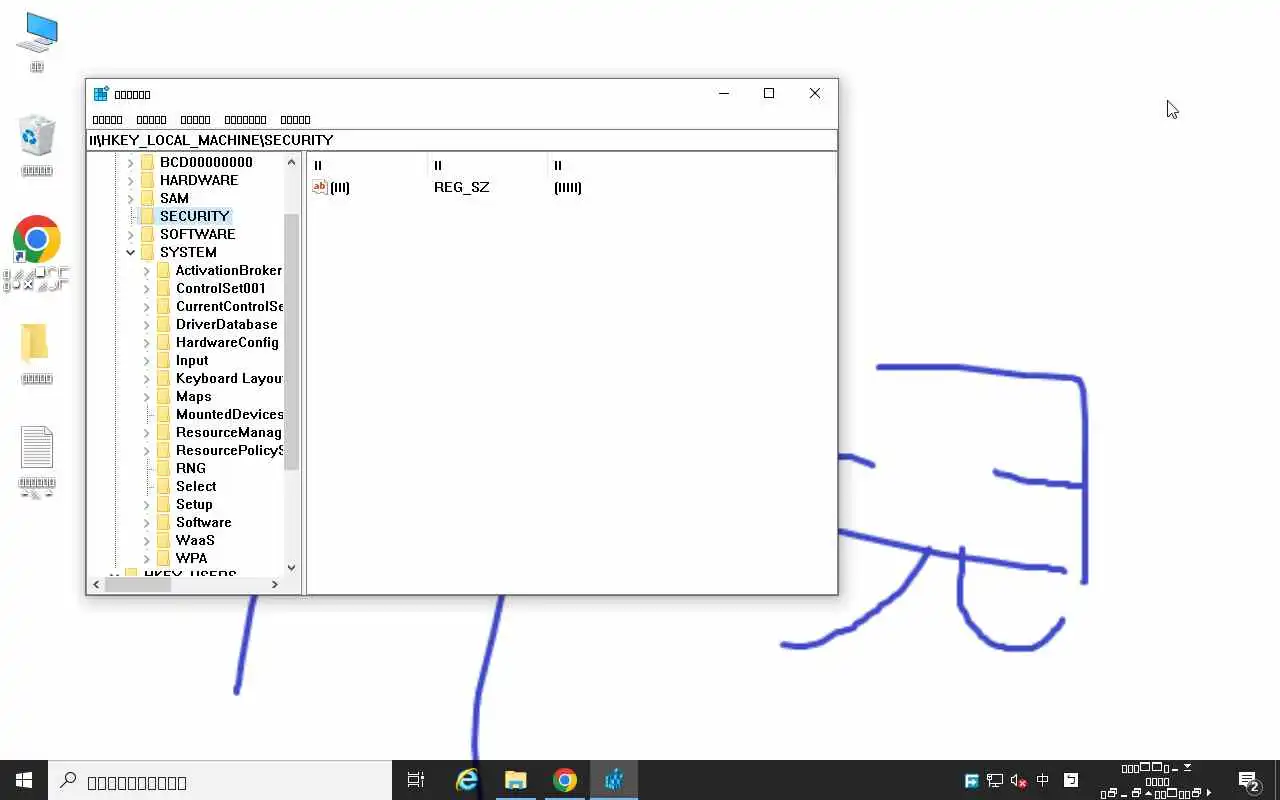Select the SYSTEM tree label
Image resolution: width=1280 pixels, height=800 pixels.
pos(188,252)
